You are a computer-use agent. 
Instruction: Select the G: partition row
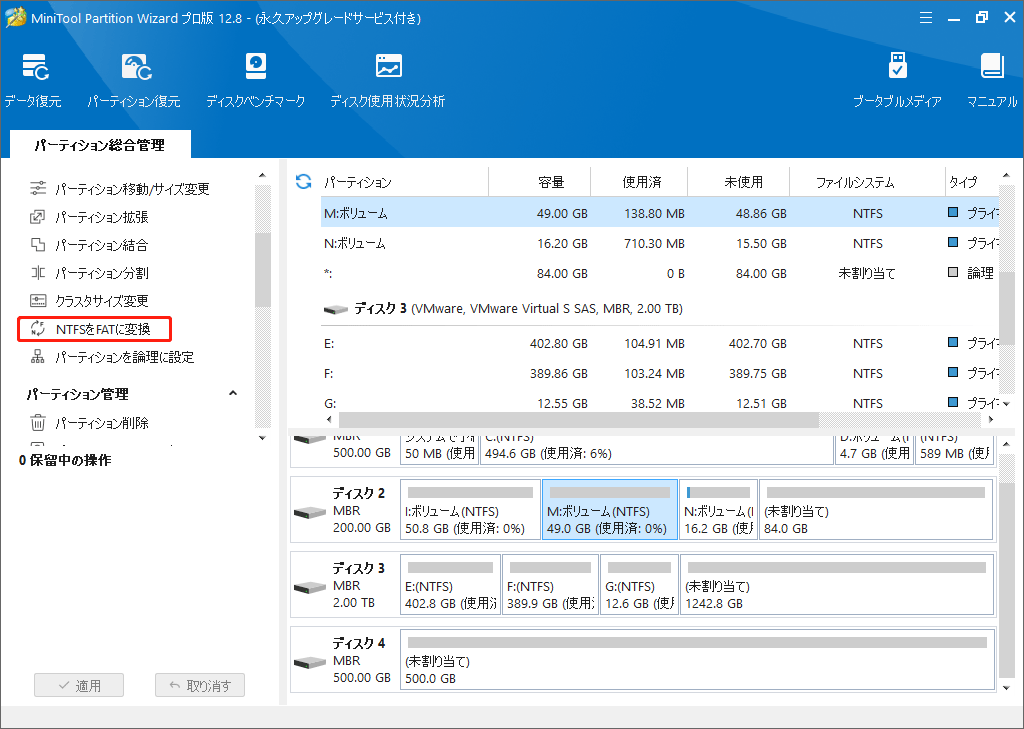point(660,402)
